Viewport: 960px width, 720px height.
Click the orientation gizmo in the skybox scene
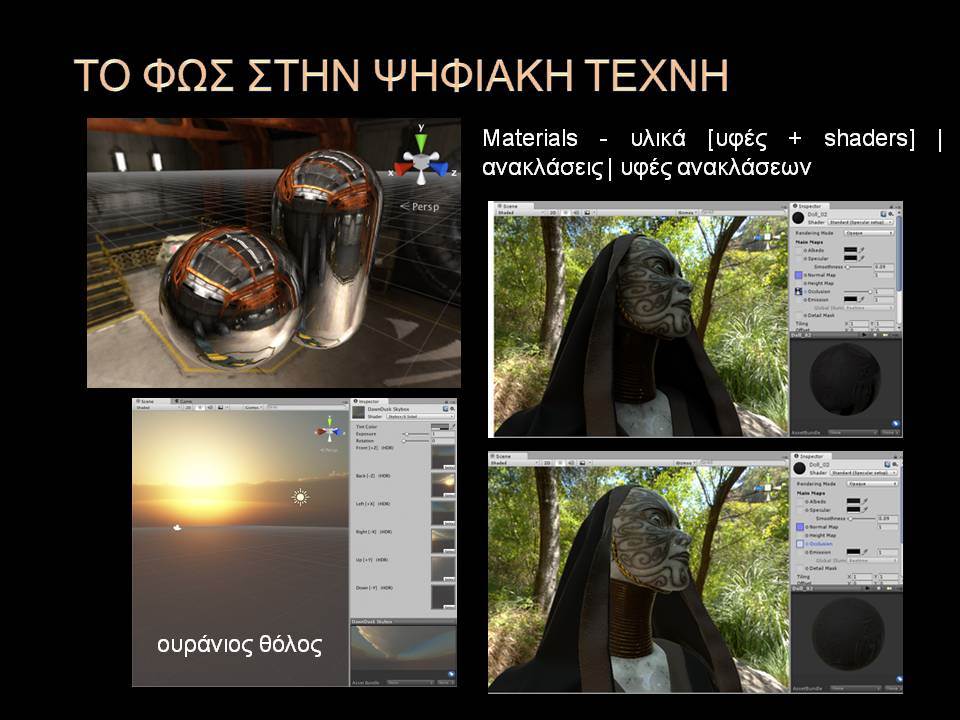(x=330, y=431)
